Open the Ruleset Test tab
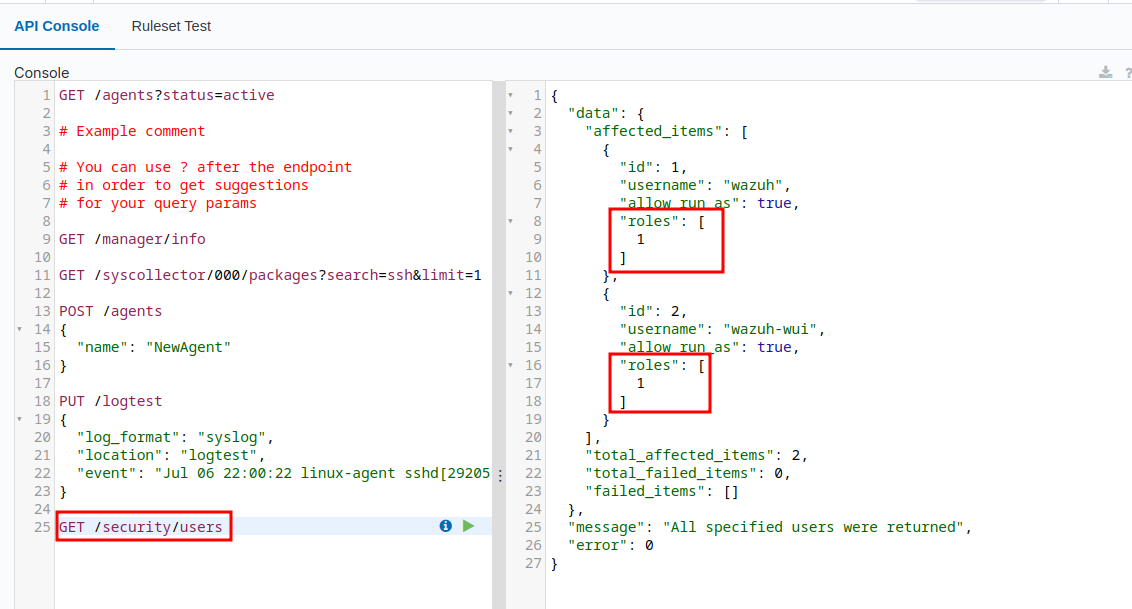 pyautogui.click(x=171, y=26)
